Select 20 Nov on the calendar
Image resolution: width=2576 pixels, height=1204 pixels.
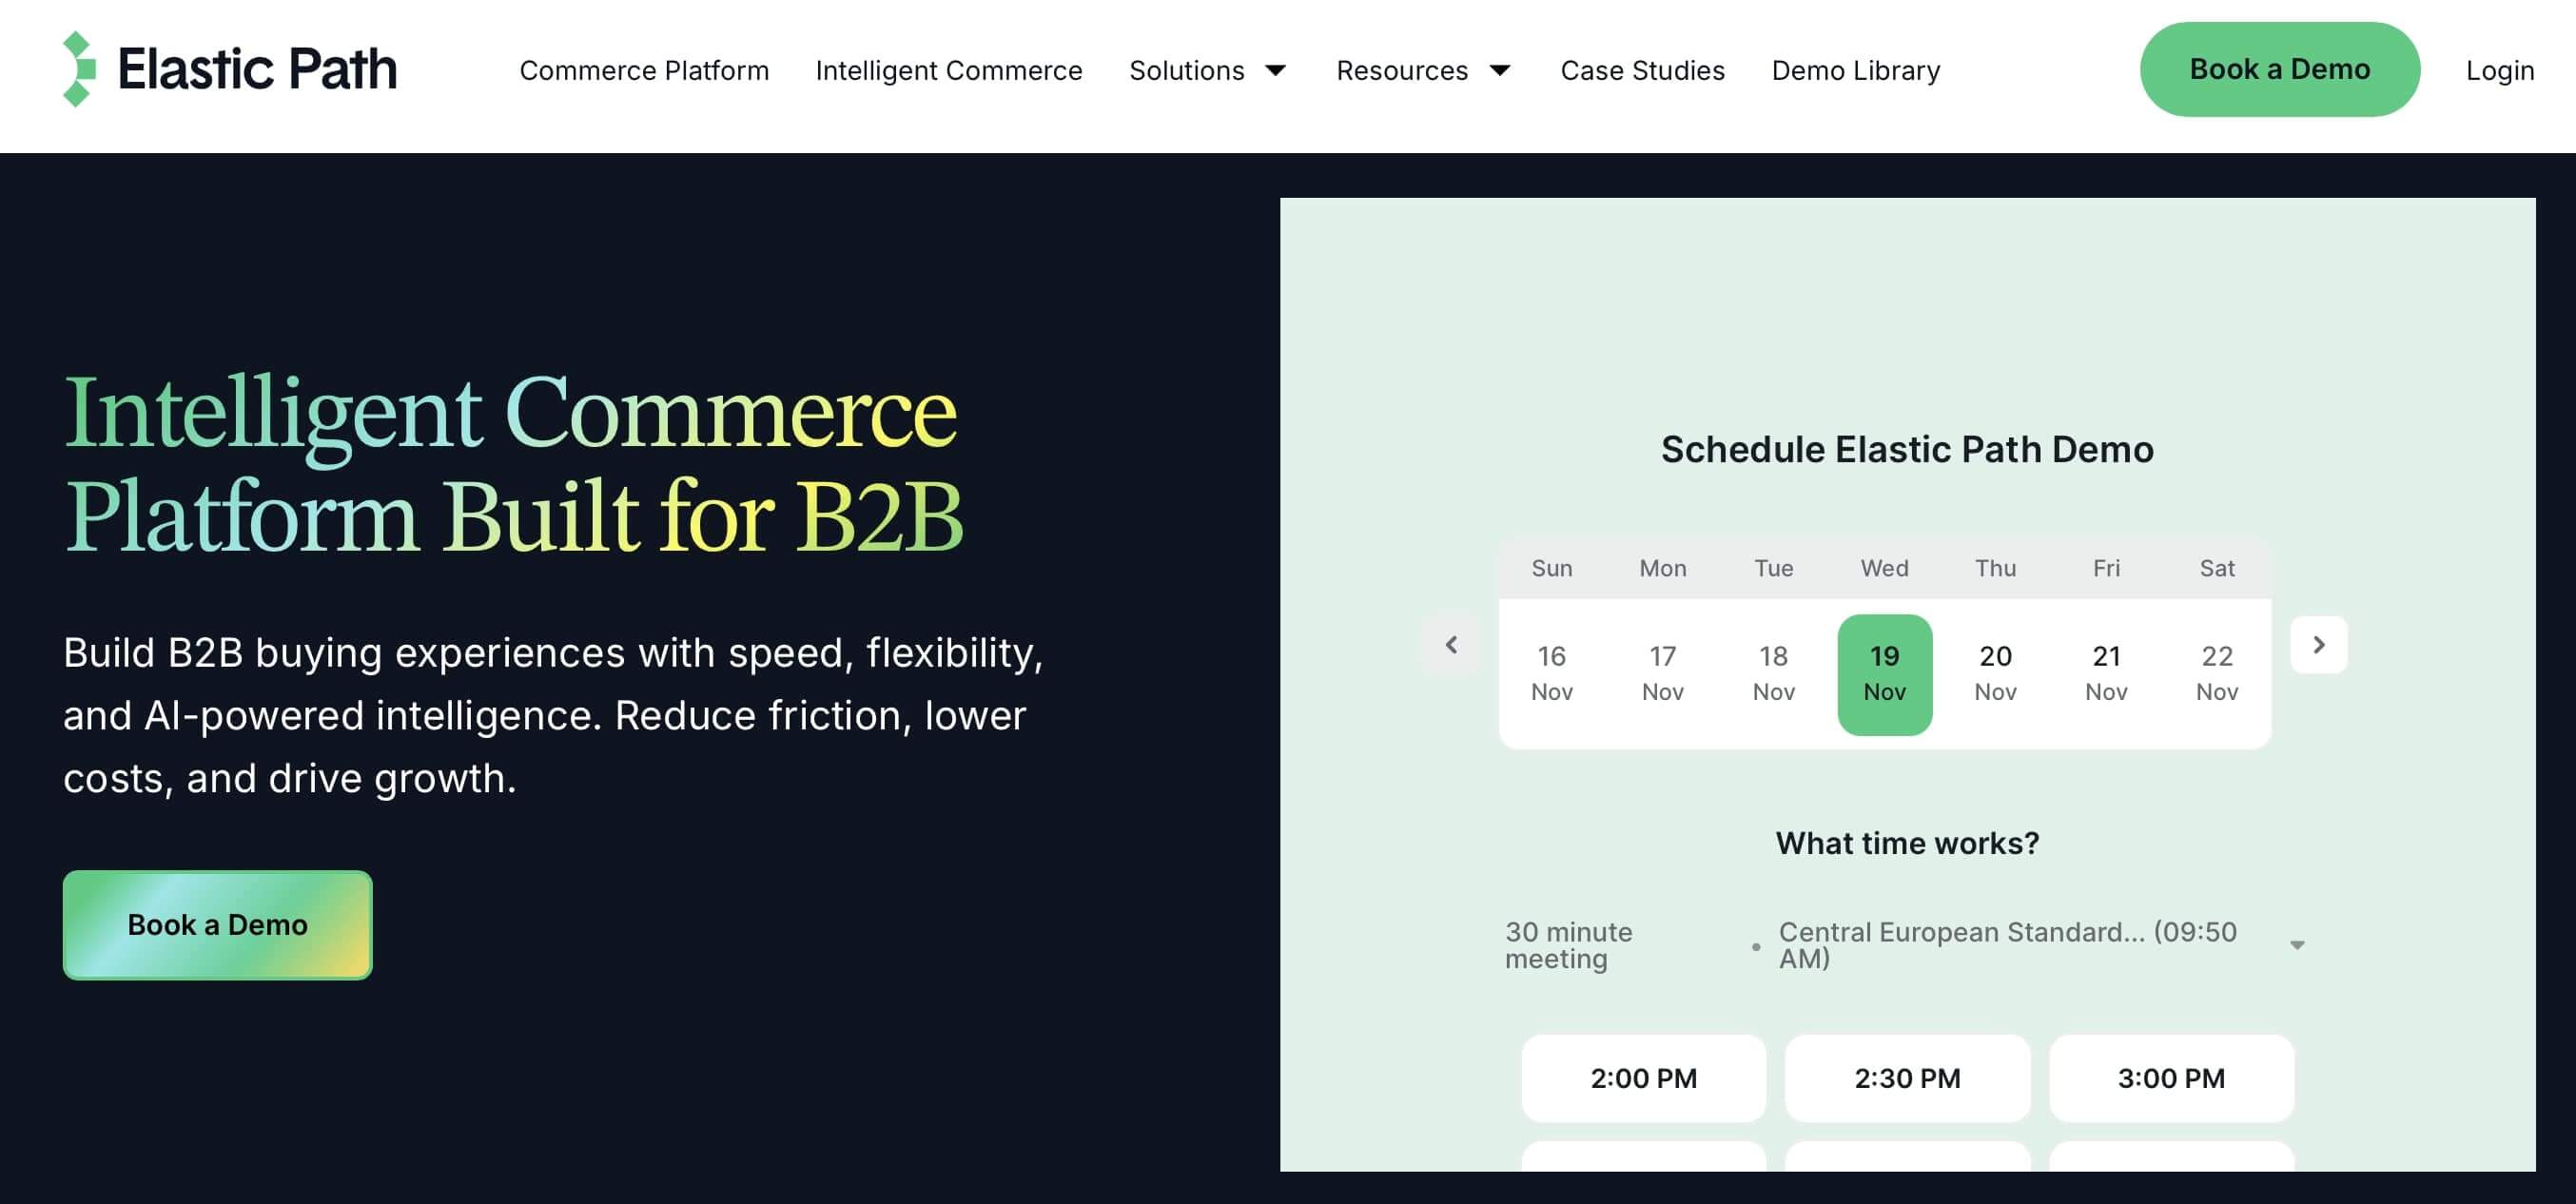click(x=1995, y=673)
